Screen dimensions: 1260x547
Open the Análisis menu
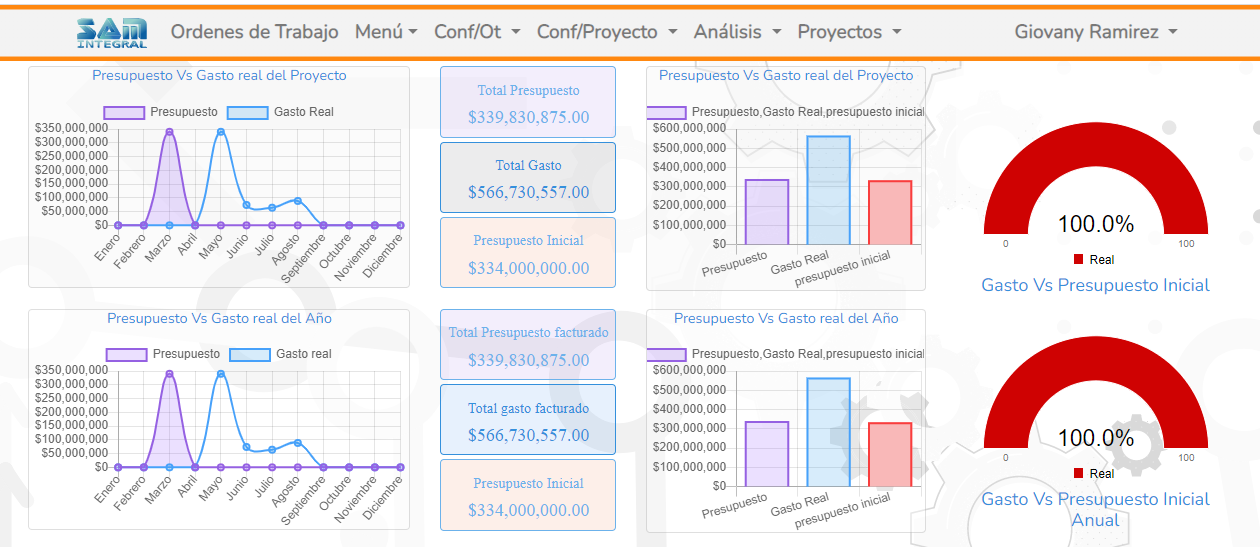[737, 32]
